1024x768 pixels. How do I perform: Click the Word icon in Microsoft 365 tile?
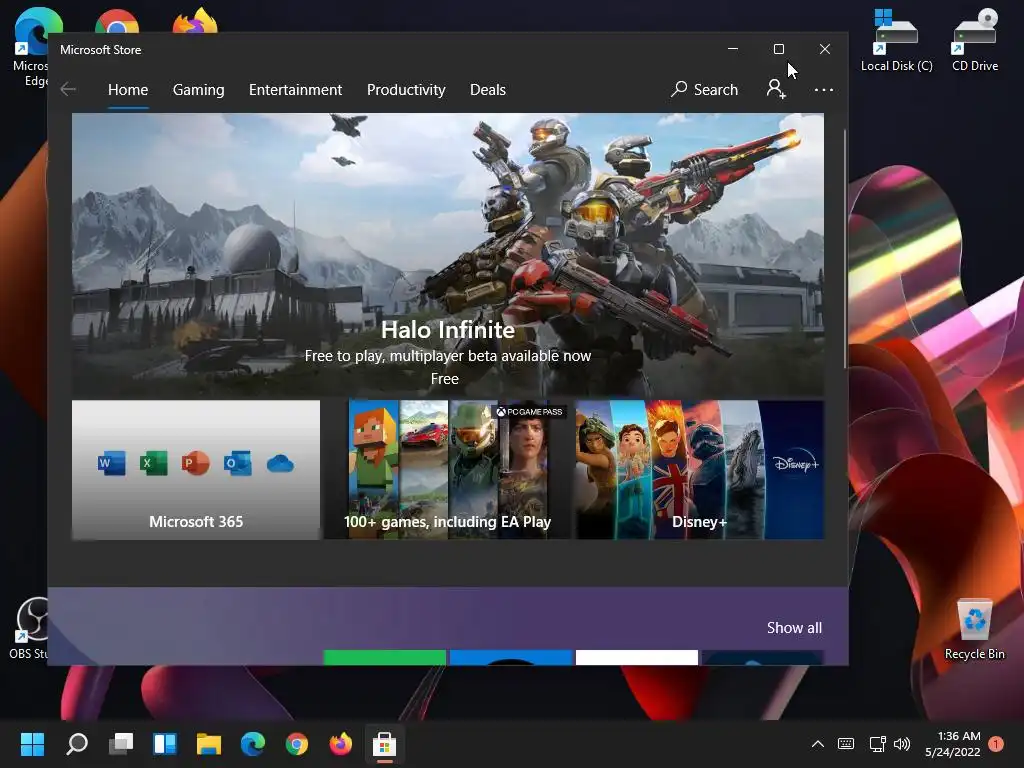112,464
